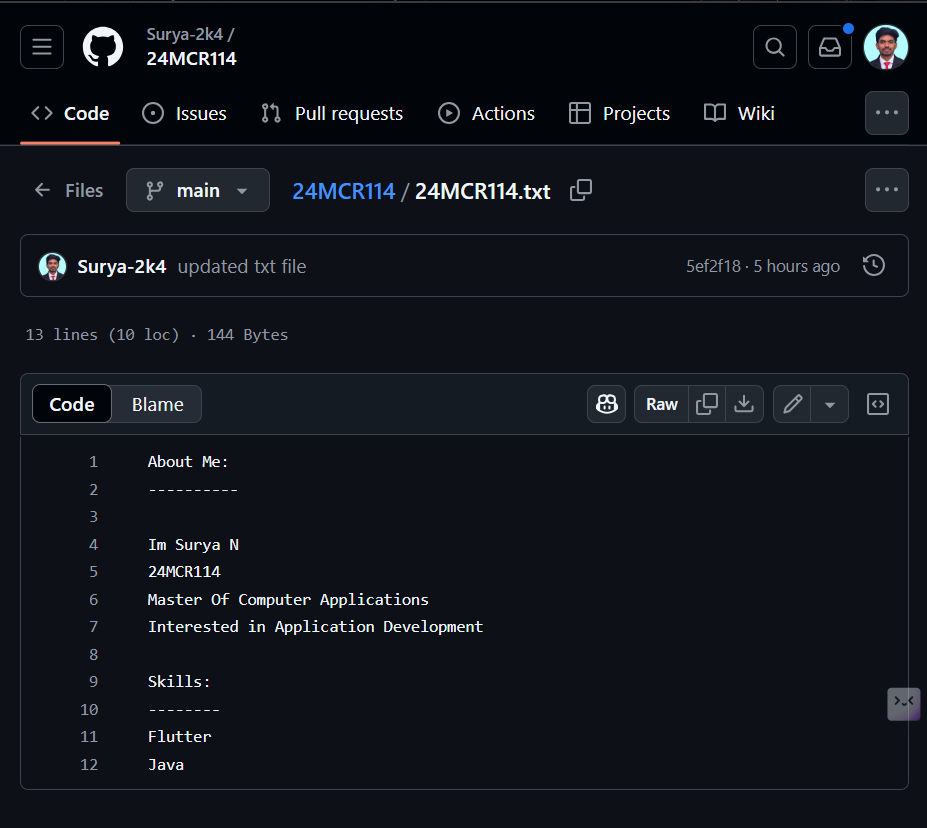Open the Surya-2k4 owner link in header

coord(184,34)
